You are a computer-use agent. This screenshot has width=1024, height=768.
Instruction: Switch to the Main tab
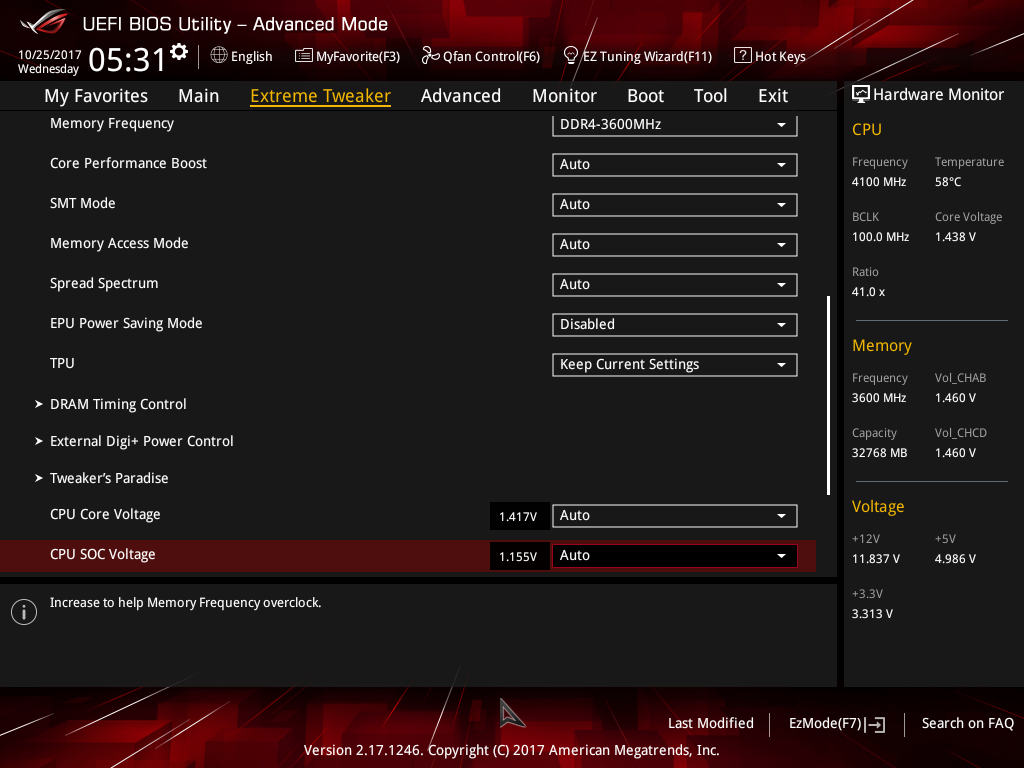point(199,96)
